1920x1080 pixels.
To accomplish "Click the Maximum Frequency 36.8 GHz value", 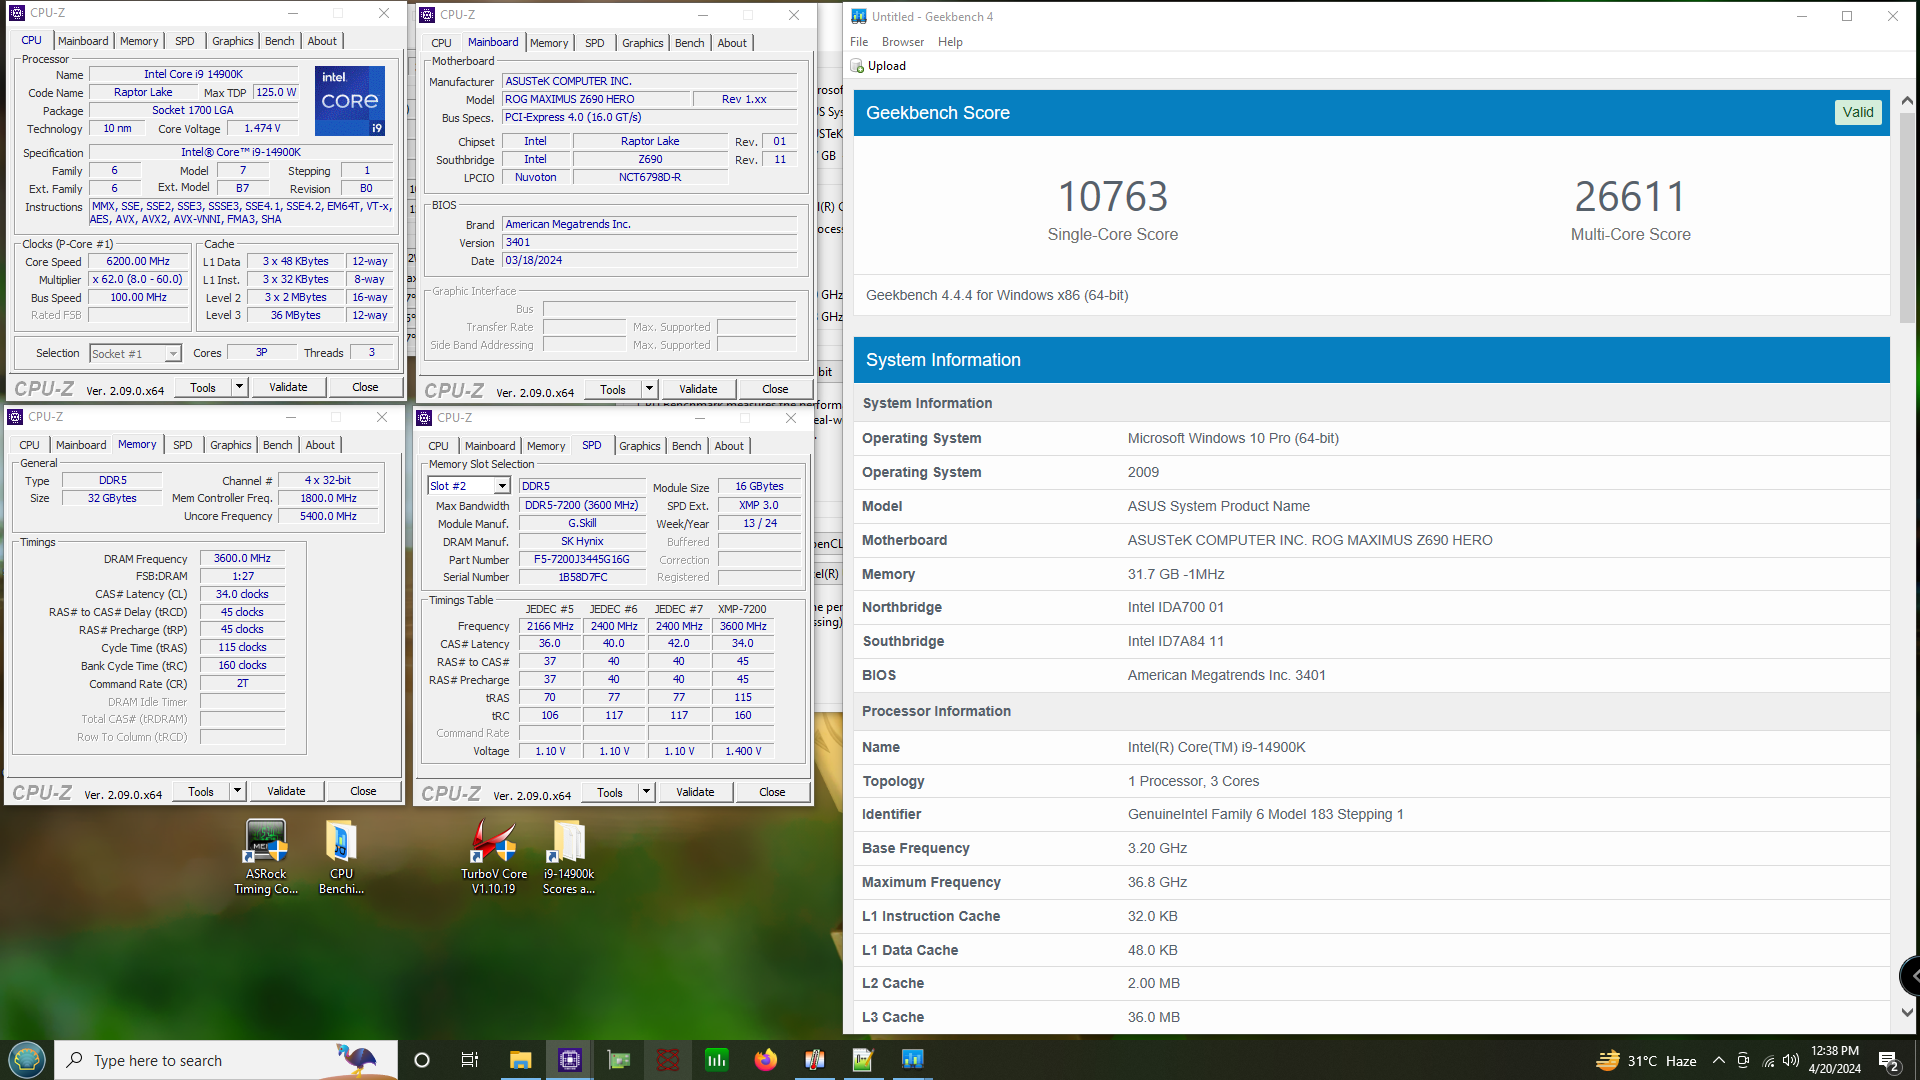I will point(1157,882).
